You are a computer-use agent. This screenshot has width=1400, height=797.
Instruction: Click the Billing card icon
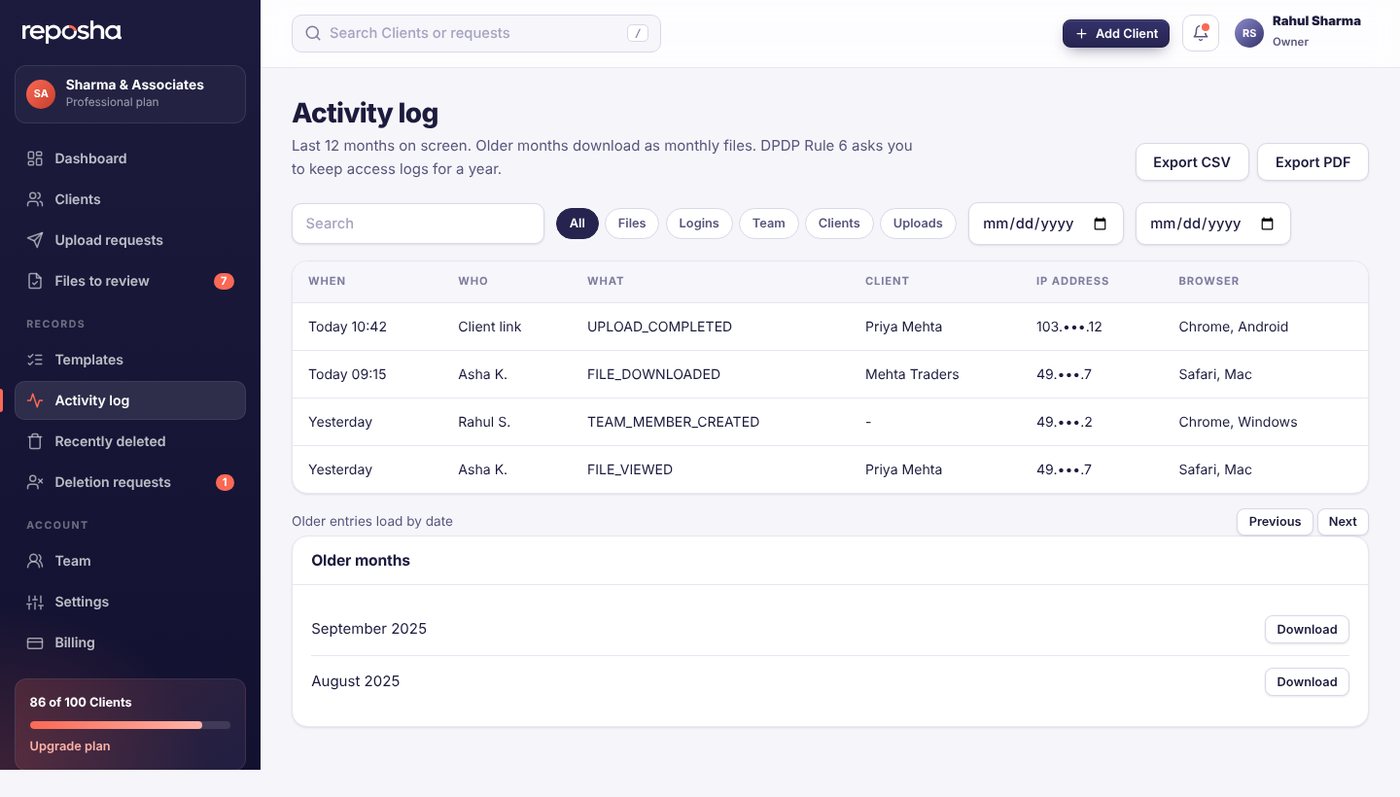point(35,643)
